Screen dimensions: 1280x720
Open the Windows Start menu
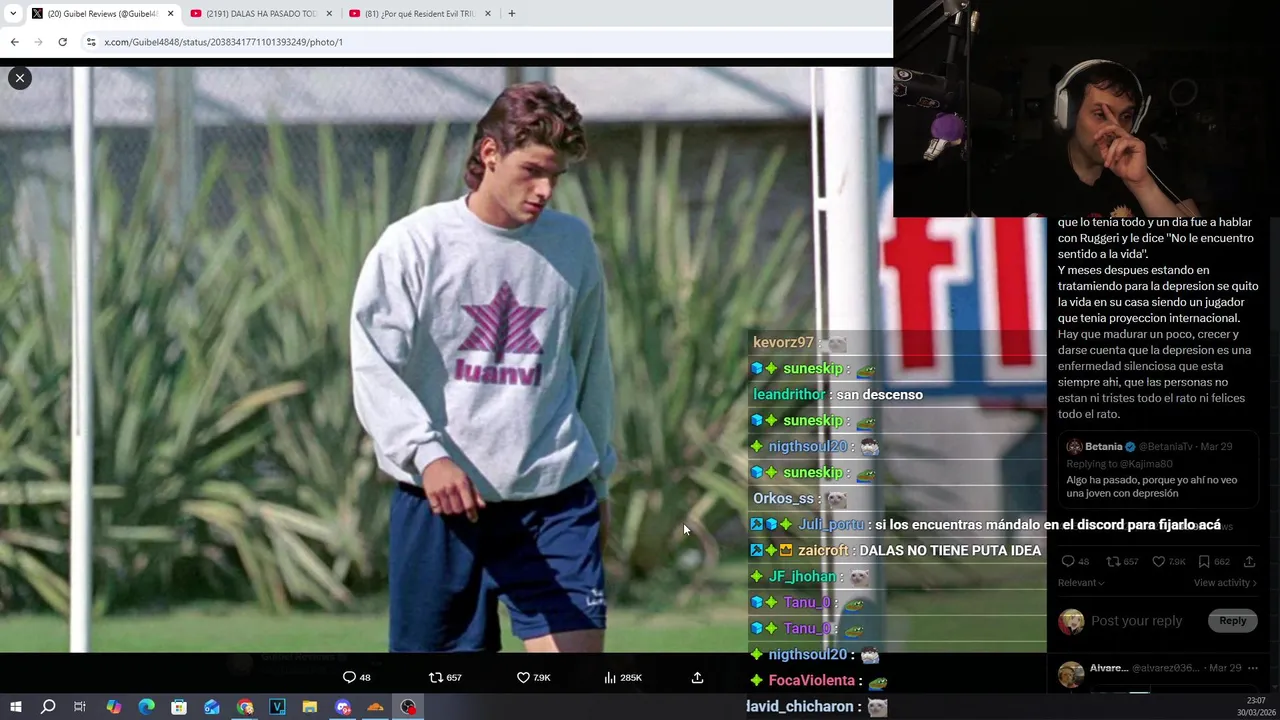point(15,707)
